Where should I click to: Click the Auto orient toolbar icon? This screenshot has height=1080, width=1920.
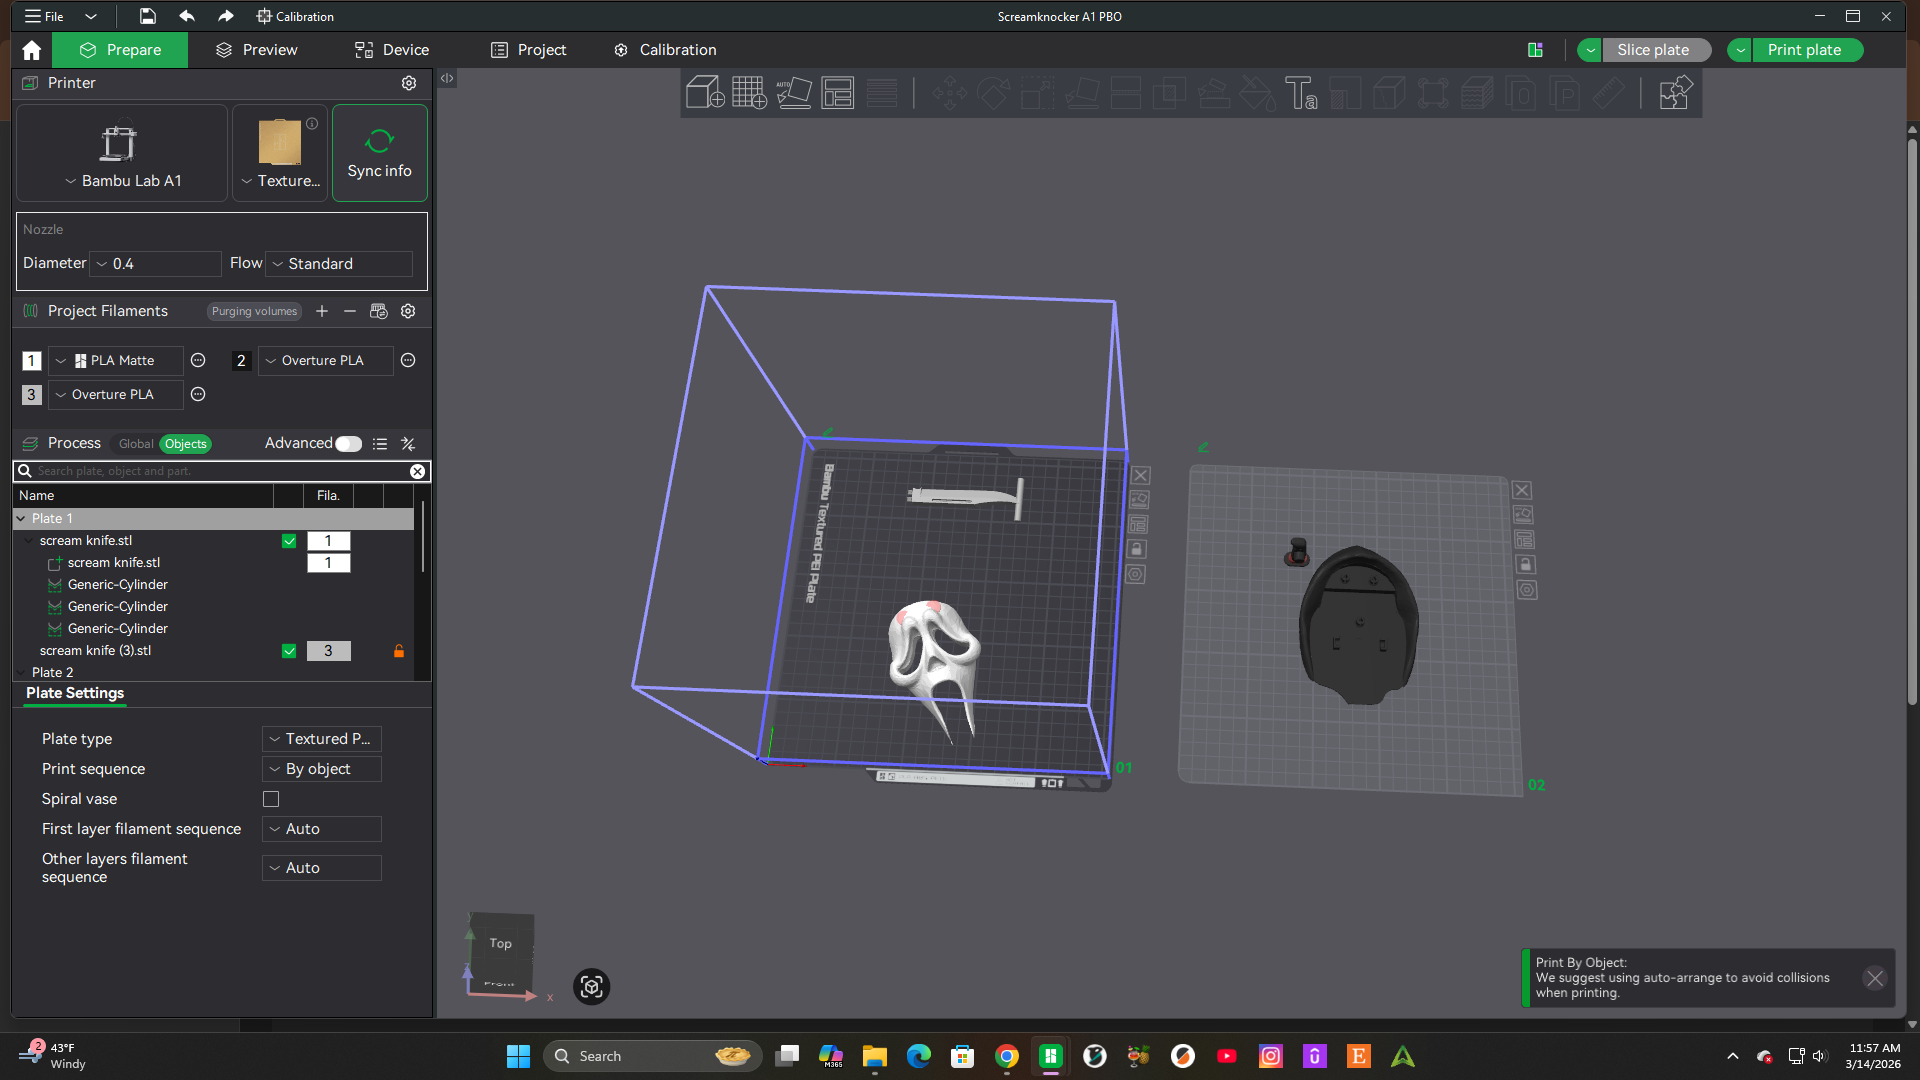(793, 93)
